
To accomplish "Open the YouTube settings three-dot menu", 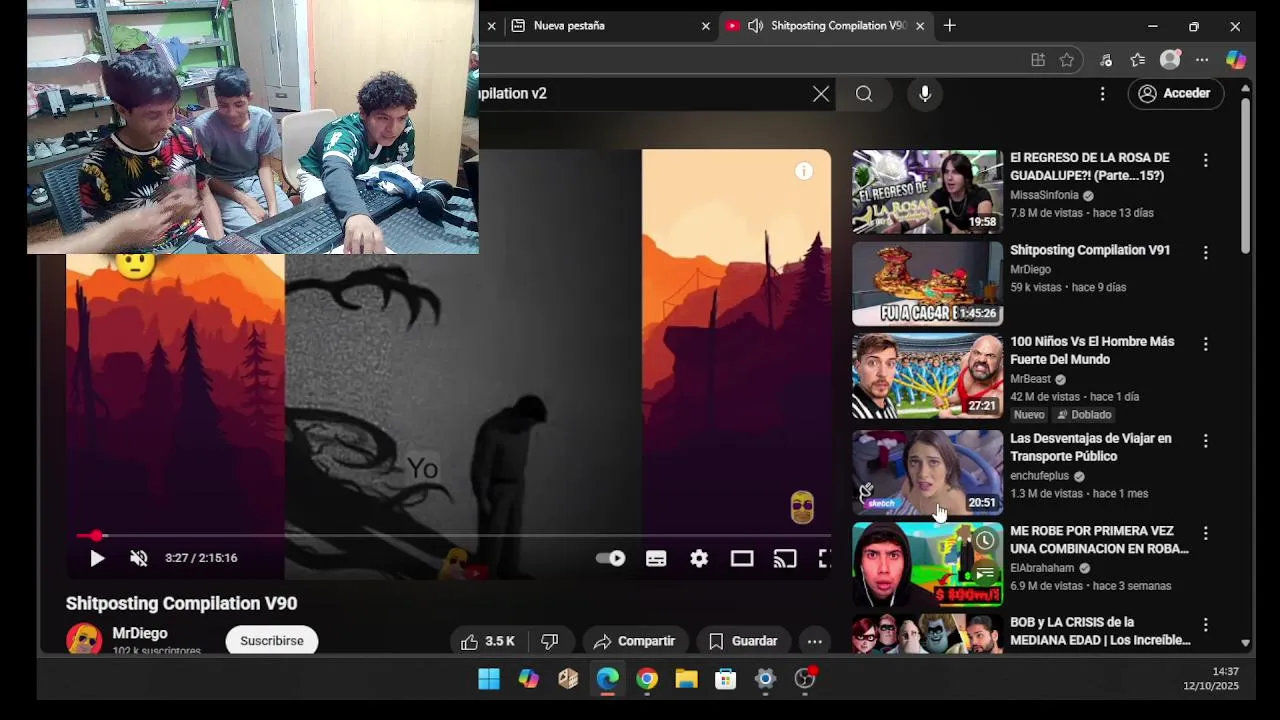I will (x=1103, y=94).
